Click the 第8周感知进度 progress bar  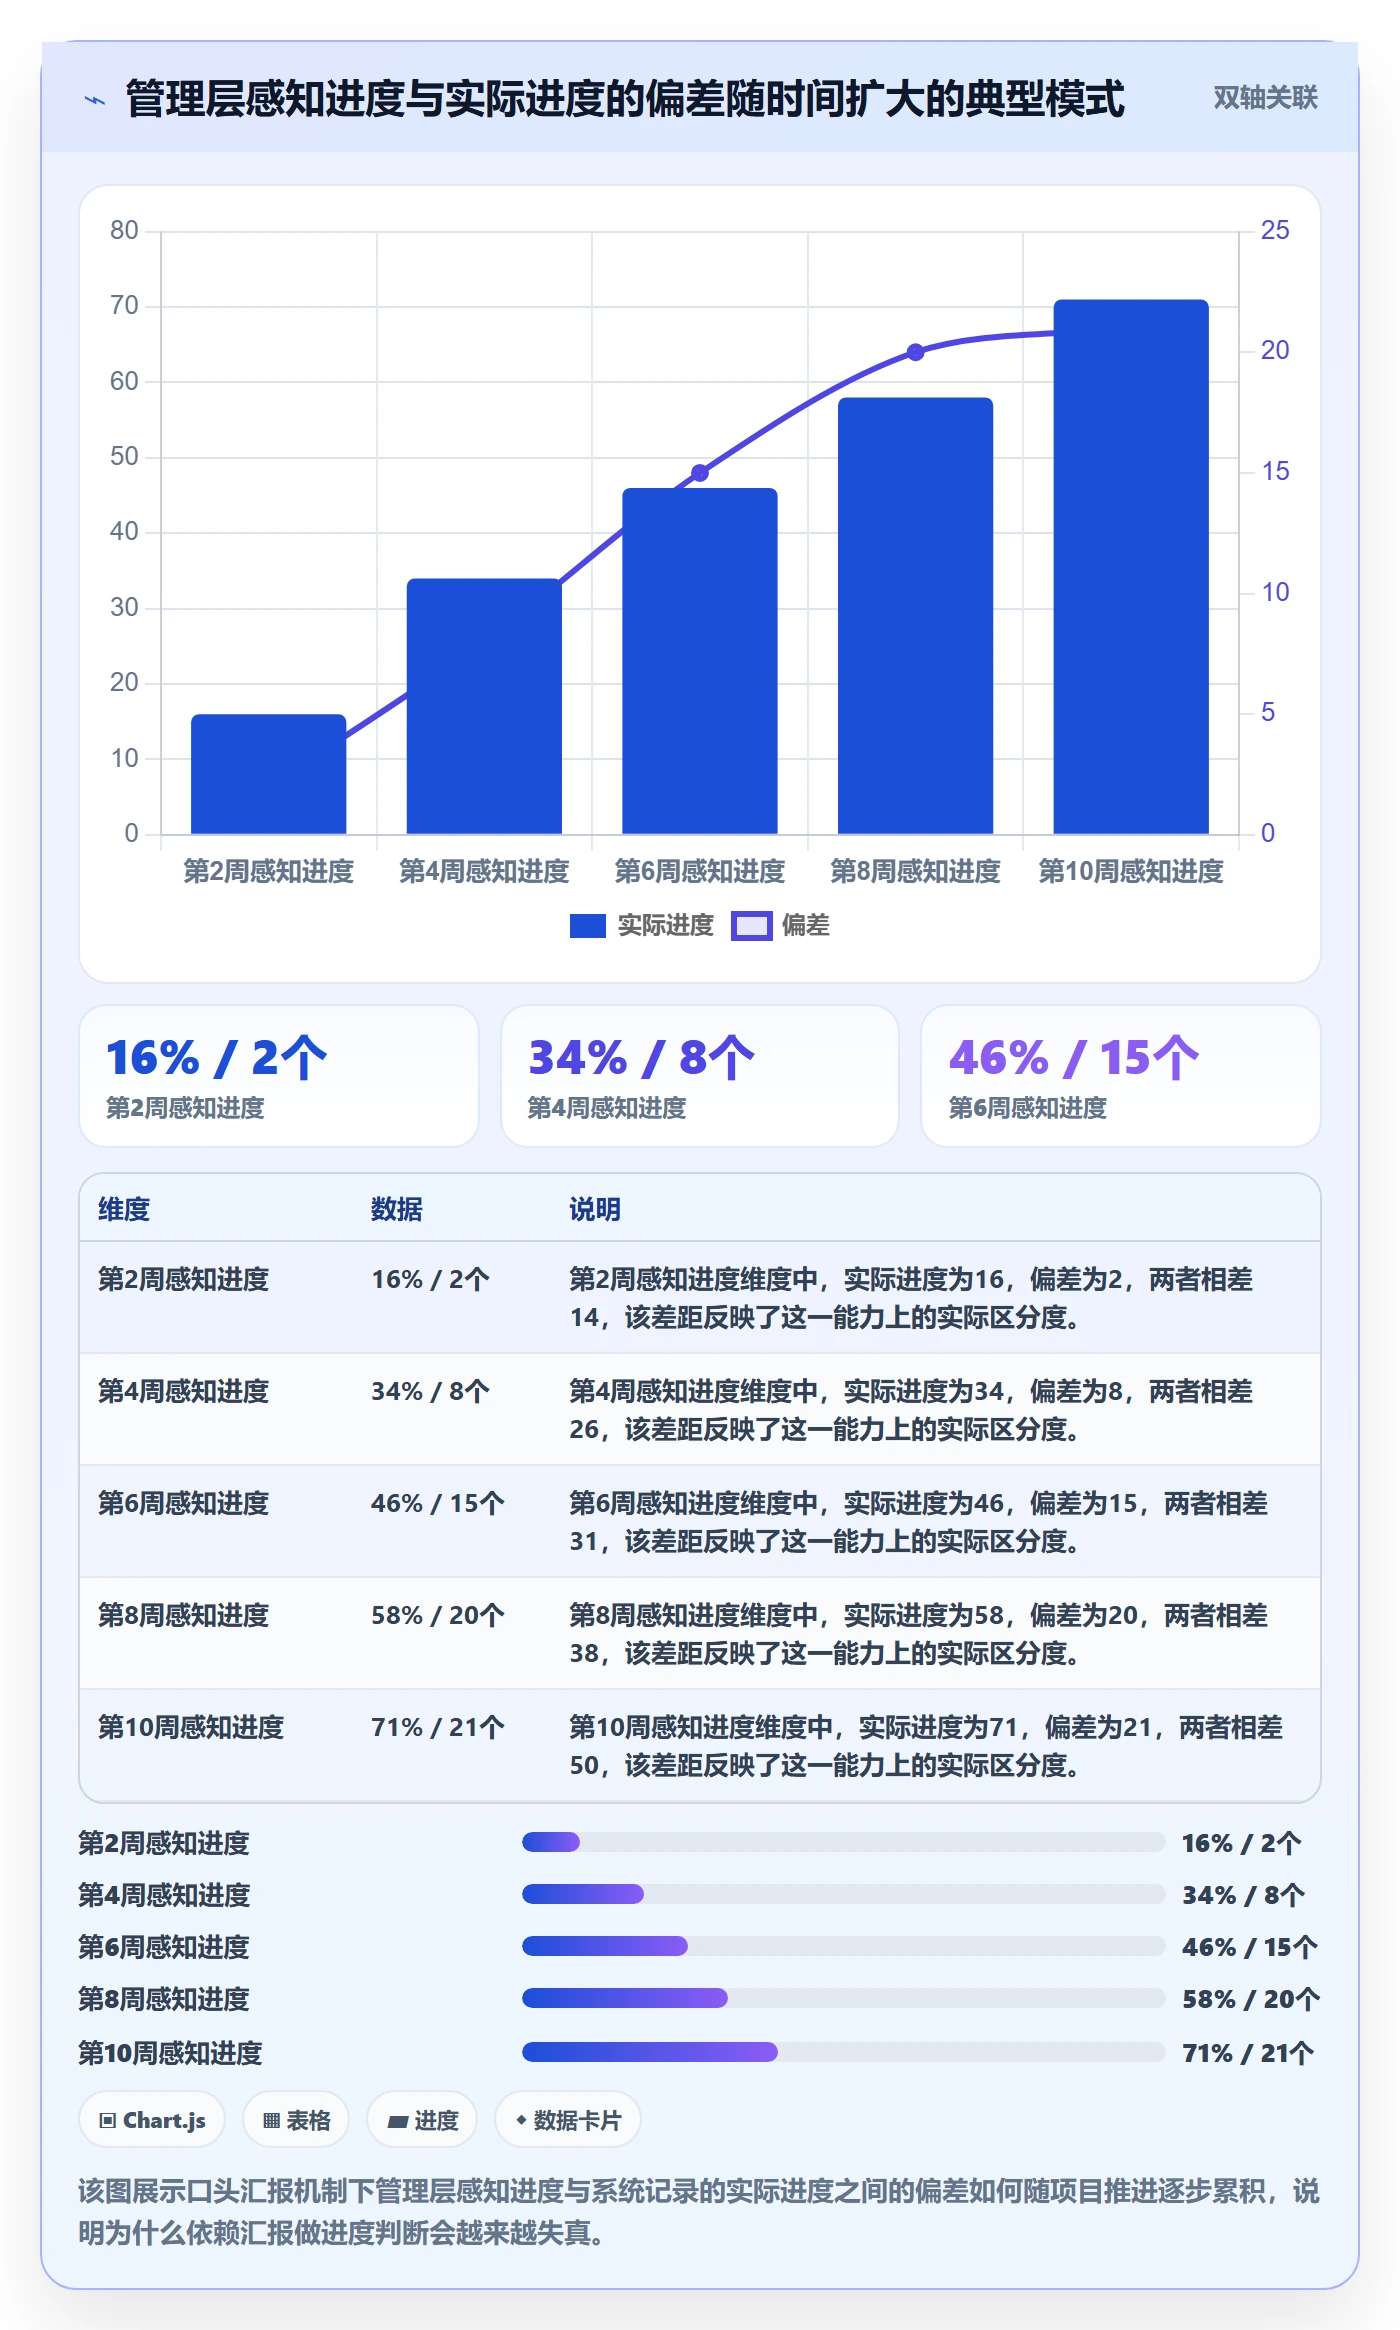tap(843, 1998)
